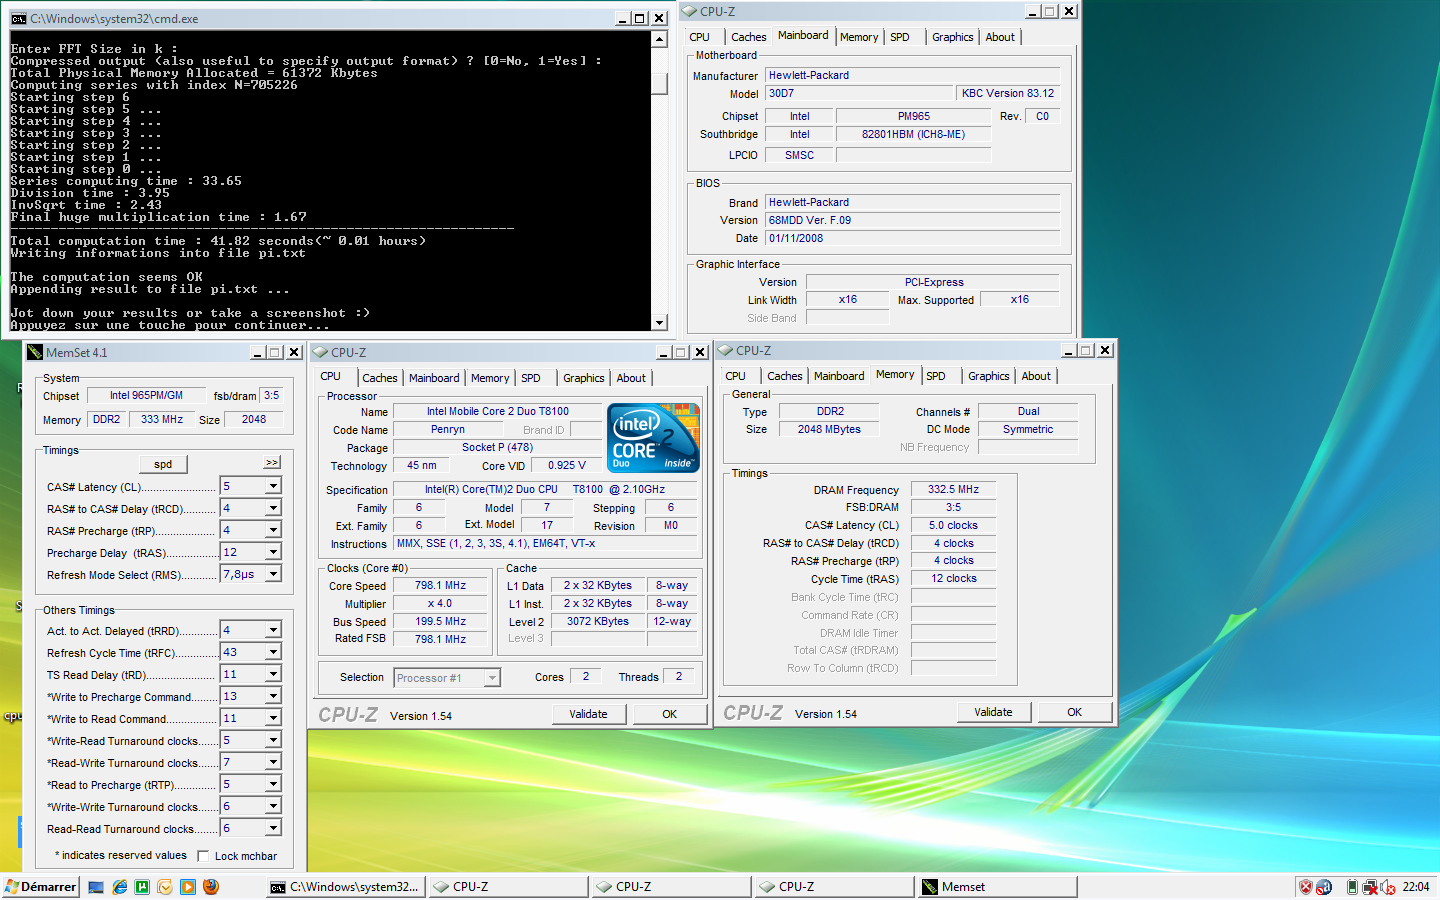Switch to Memset taskbar button
Viewport: 1440px width, 900px height.
(x=997, y=887)
